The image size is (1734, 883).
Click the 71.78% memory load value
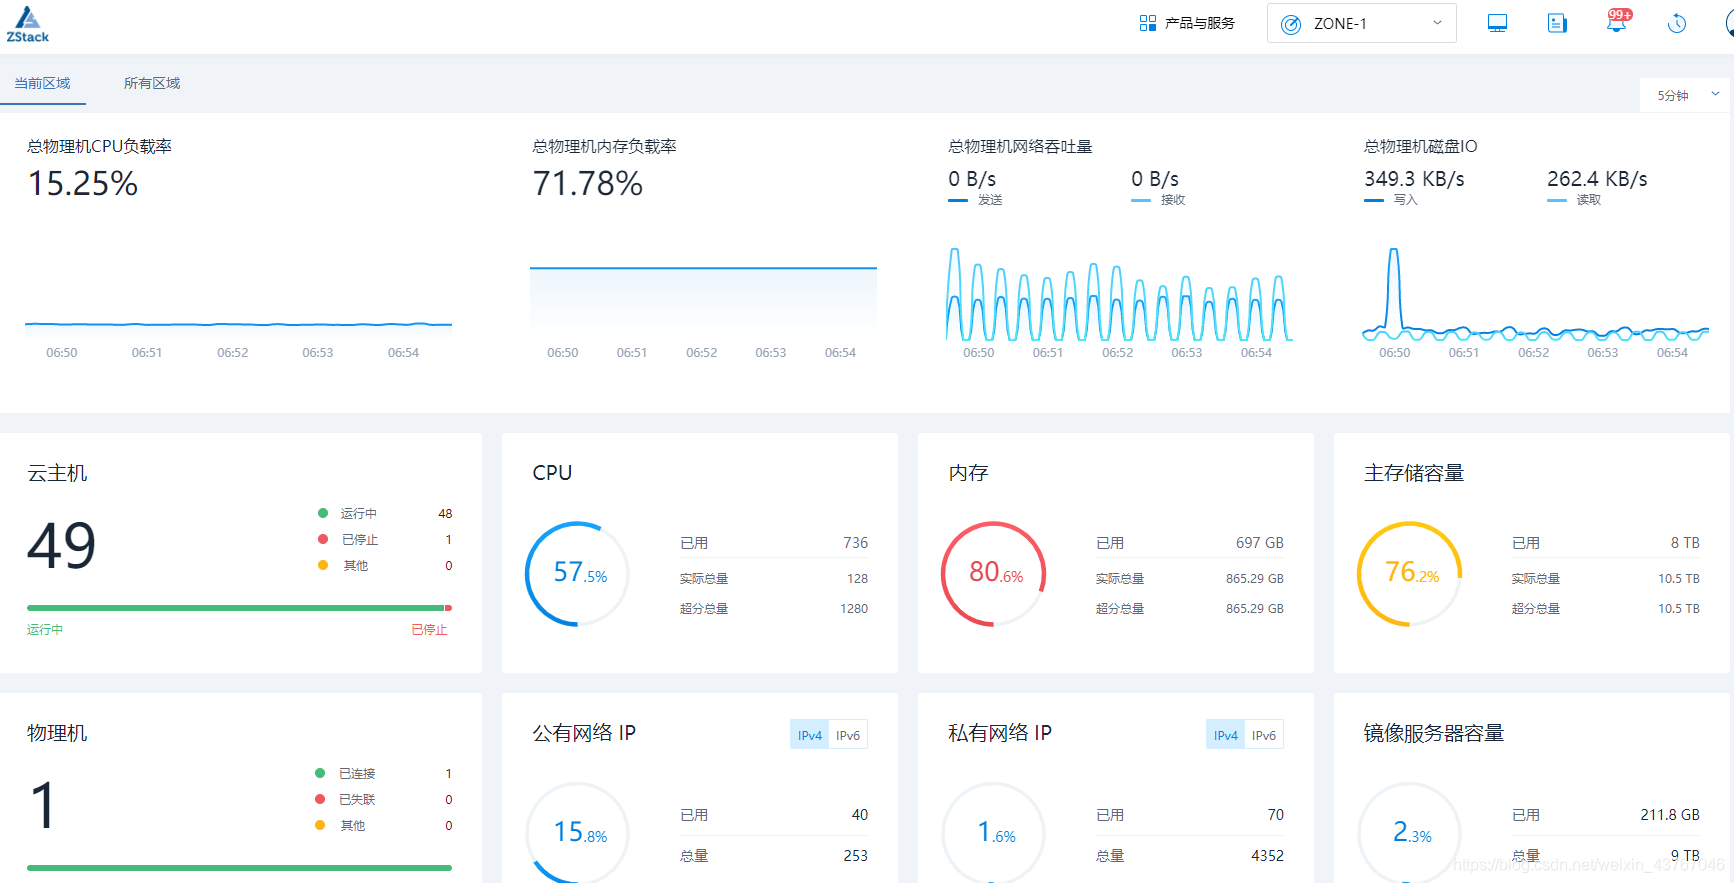coord(588,184)
